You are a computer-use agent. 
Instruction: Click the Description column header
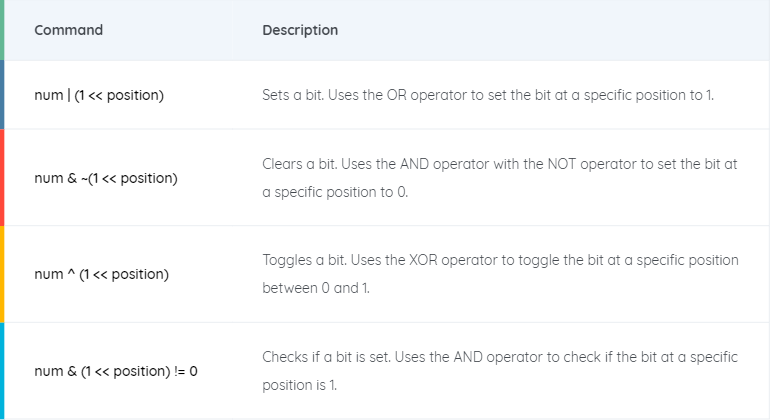[x=300, y=30]
